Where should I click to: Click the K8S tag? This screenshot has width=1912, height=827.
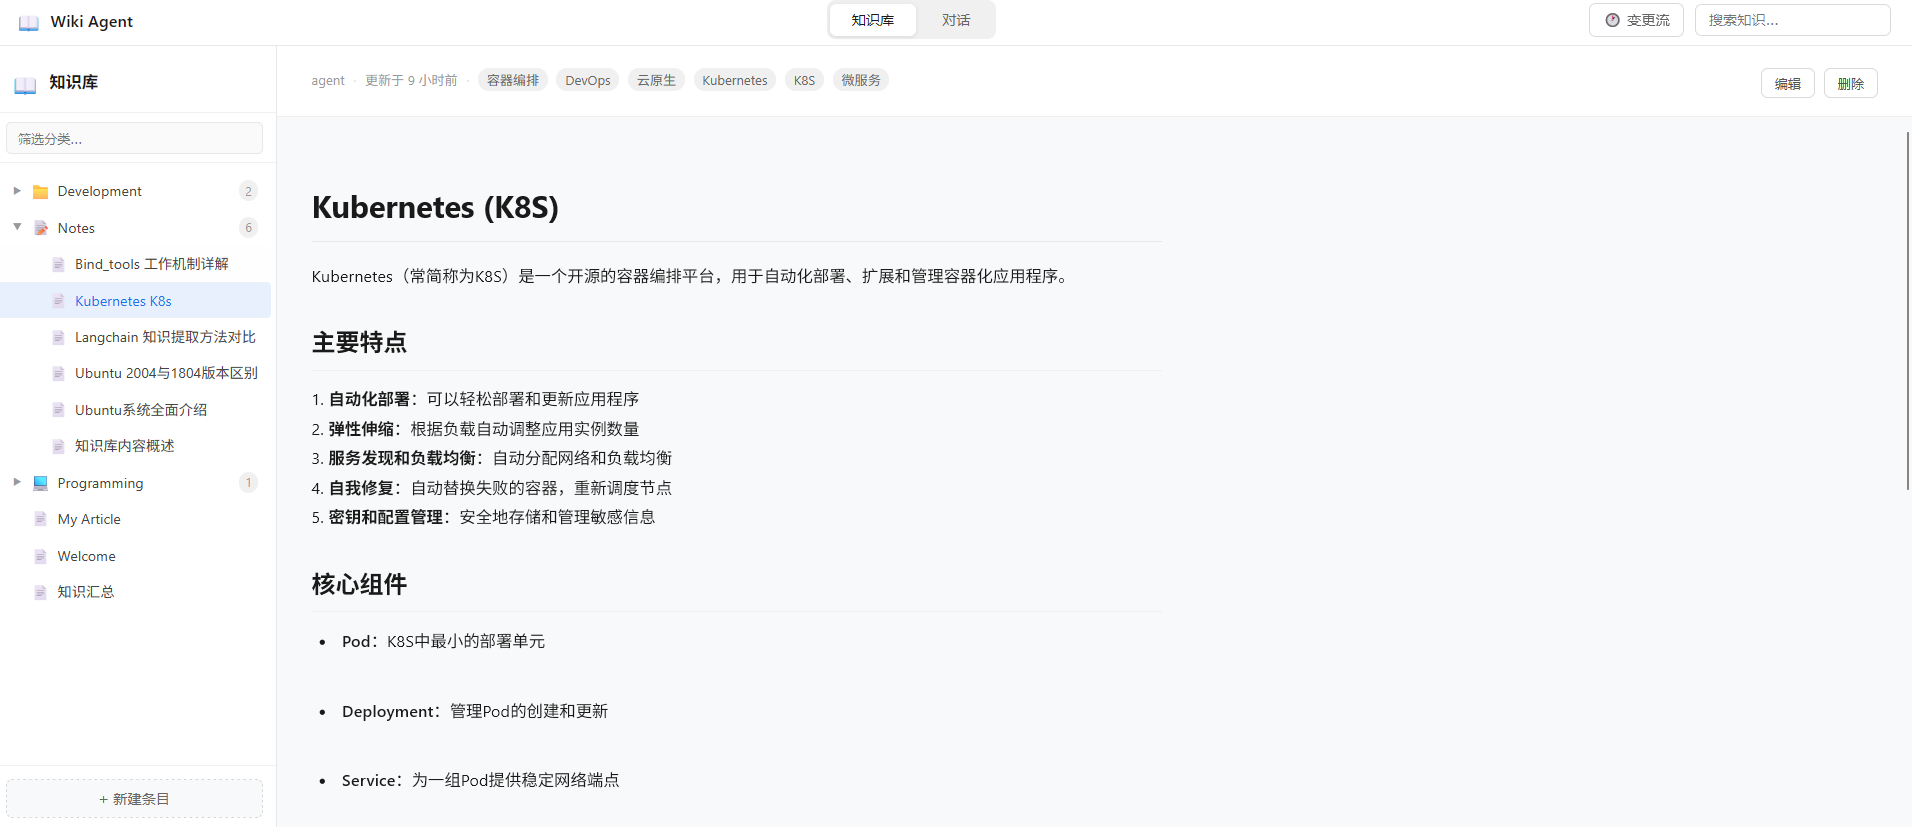(804, 80)
